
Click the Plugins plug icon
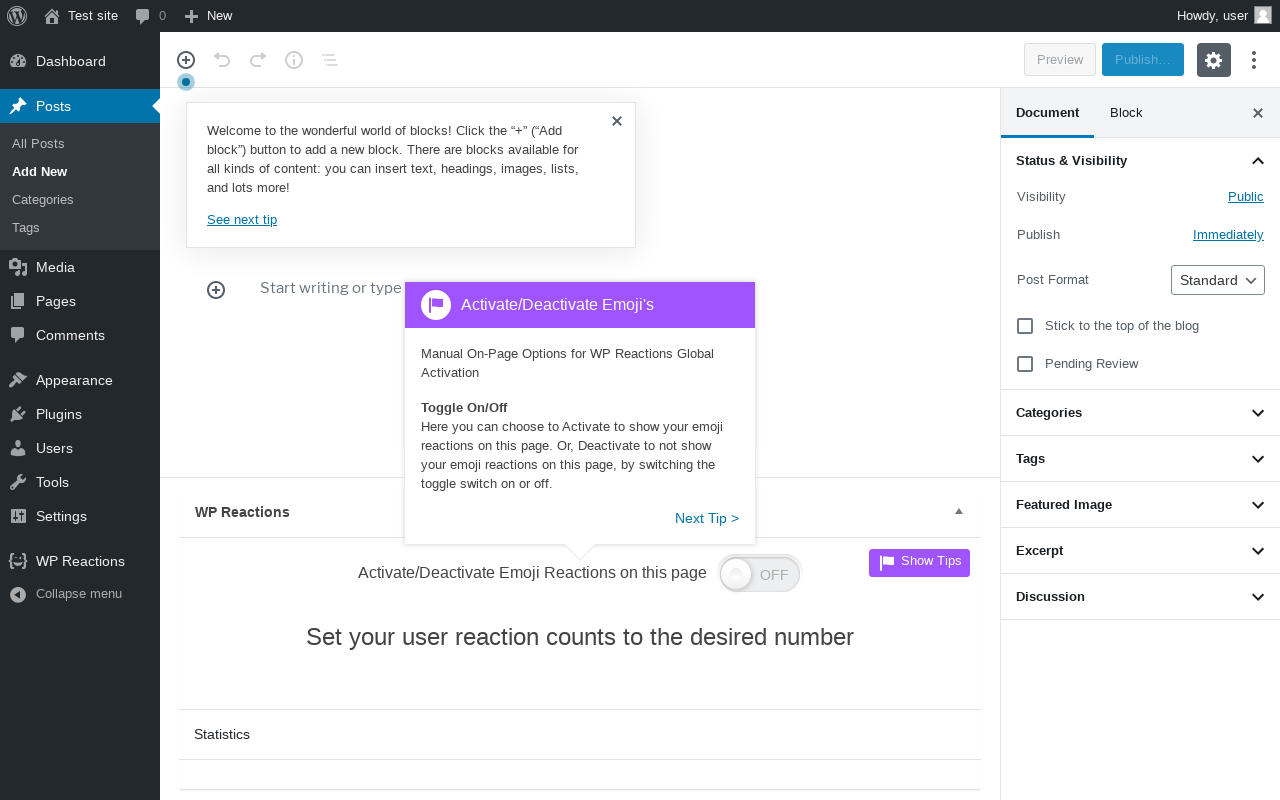point(18,414)
